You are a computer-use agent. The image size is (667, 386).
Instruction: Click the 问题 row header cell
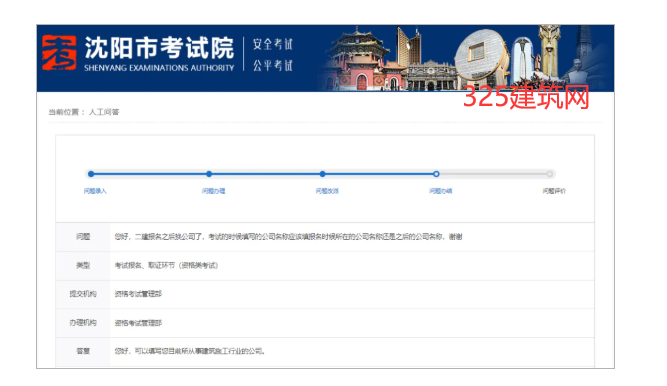click(x=83, y=237)
